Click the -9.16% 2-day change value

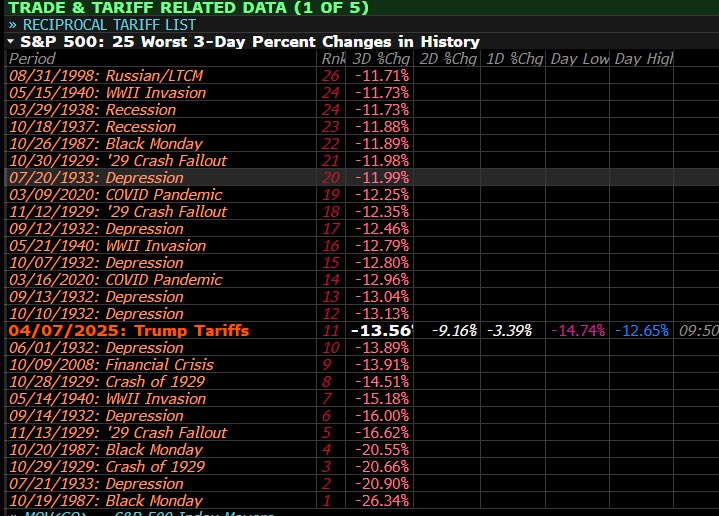tap(454, 331)
